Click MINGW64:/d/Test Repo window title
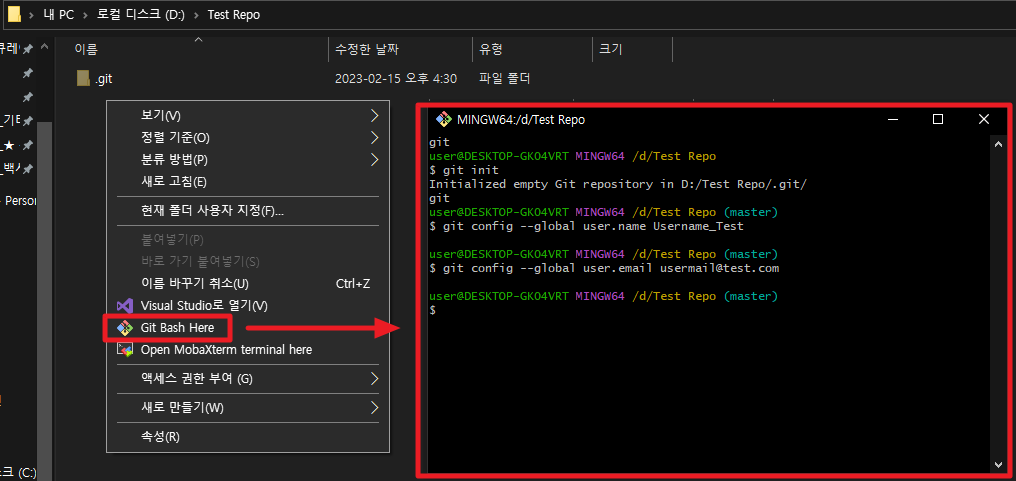Image resolution: width=1016 pixels, height=481 pixels. coord(521,119)
